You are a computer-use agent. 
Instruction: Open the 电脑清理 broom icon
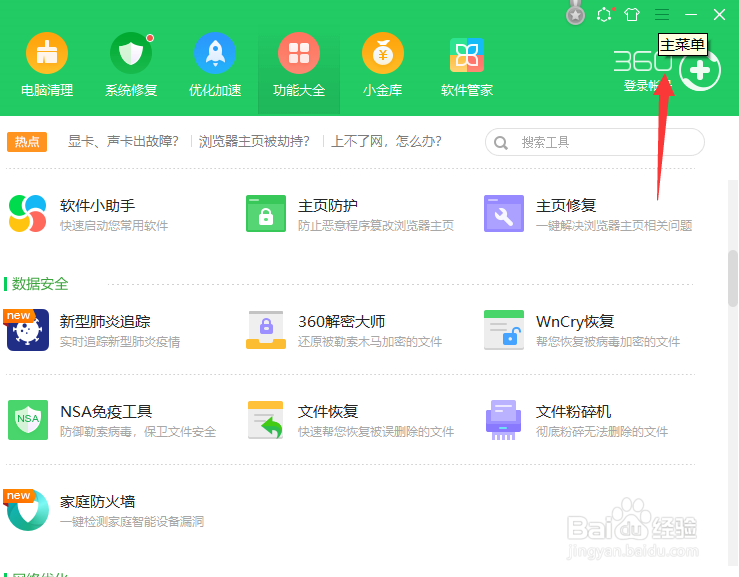pyautogui.click(x=47, y=53)
